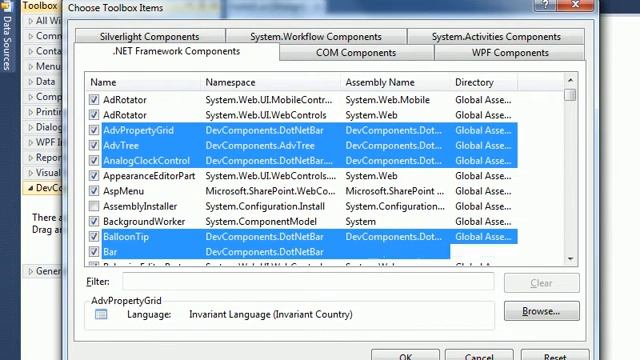The height and width of the screenshot is (360, 640).
Task: Expand the Common Controls toolbox group
Action: (31, 36)
